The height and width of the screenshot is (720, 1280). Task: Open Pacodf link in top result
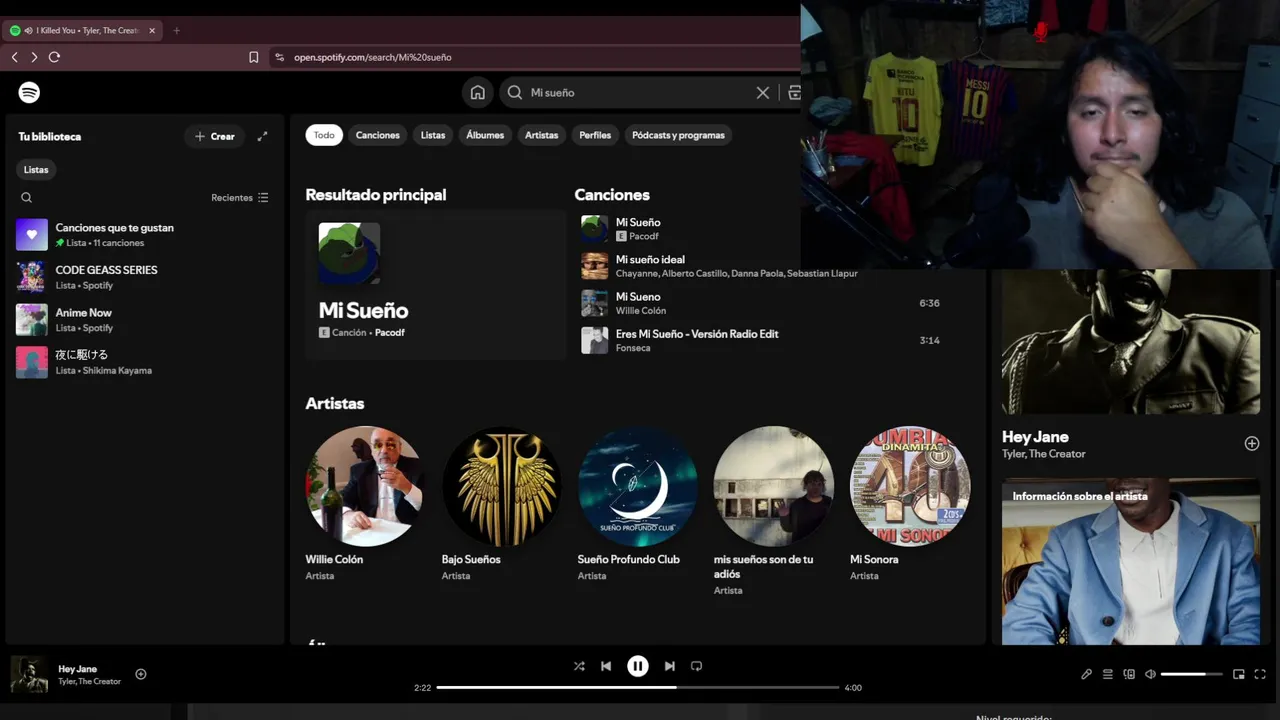pyautogui.click(x=390, y=333)
